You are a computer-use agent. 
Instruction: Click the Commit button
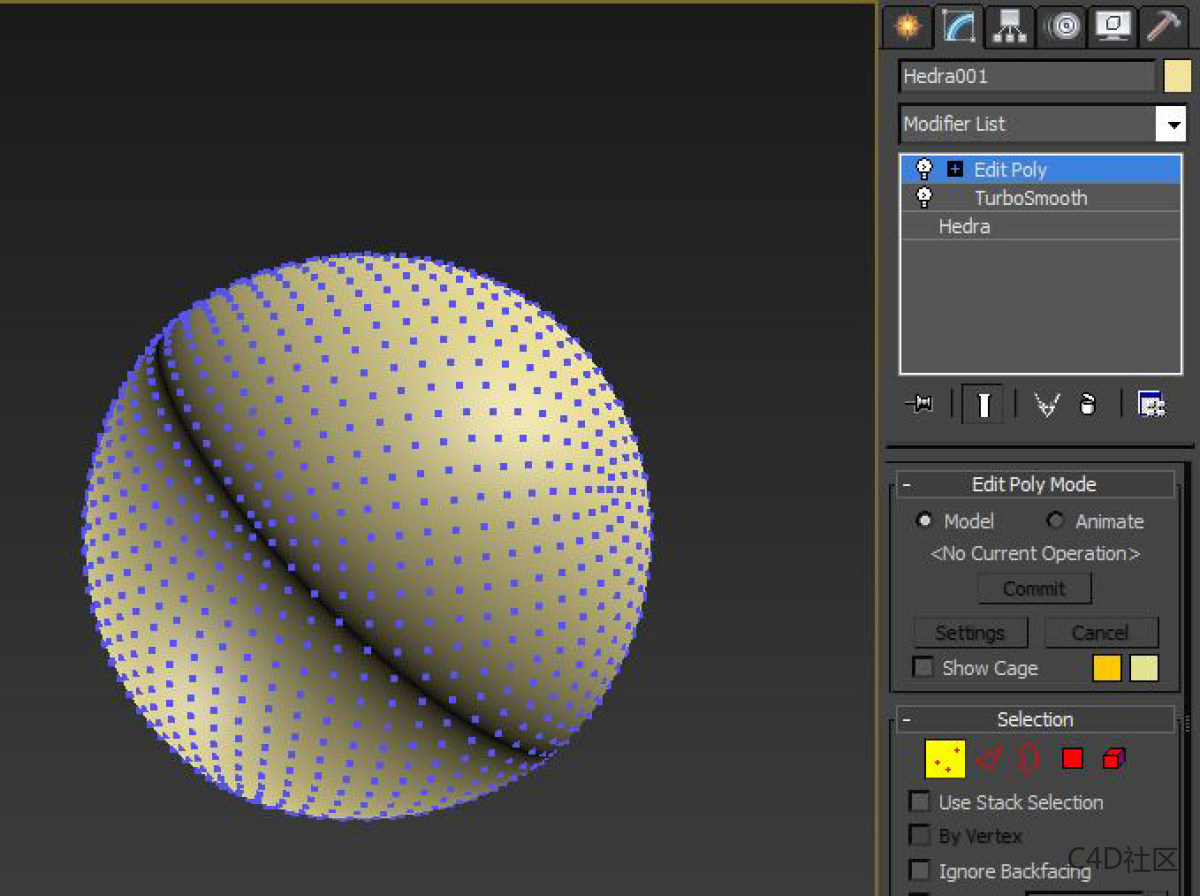point(1034,588)
